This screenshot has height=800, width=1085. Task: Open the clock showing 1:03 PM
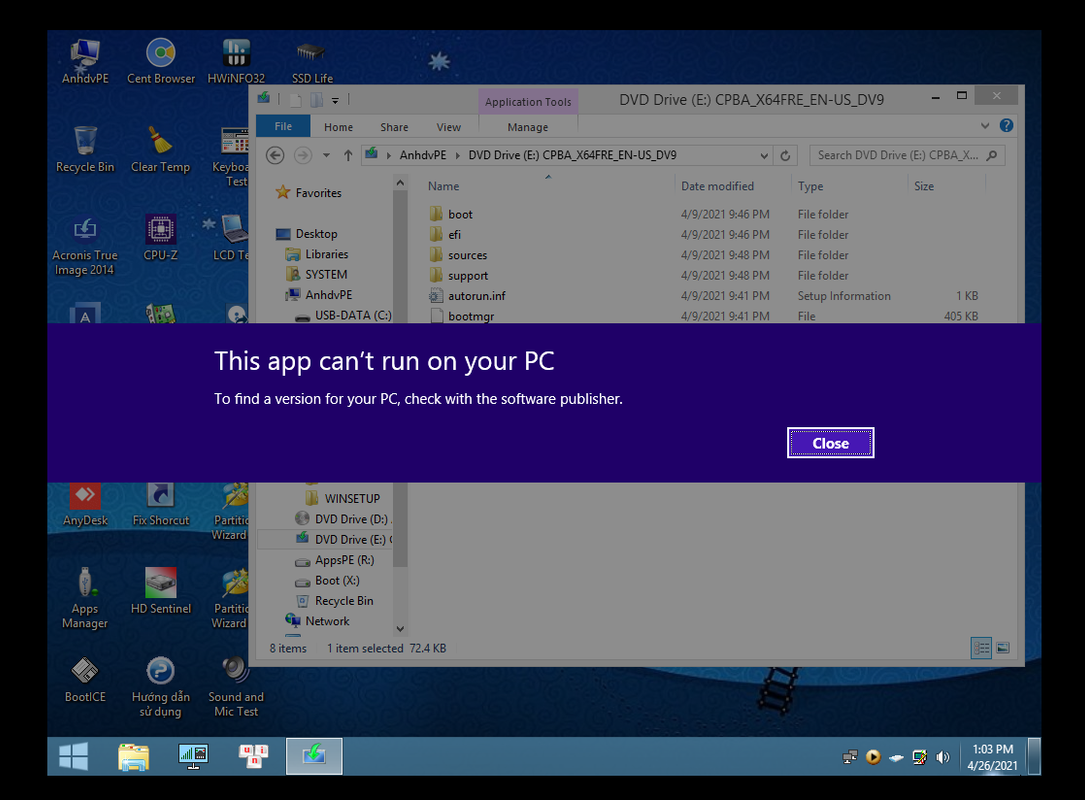tap(993, 757)
